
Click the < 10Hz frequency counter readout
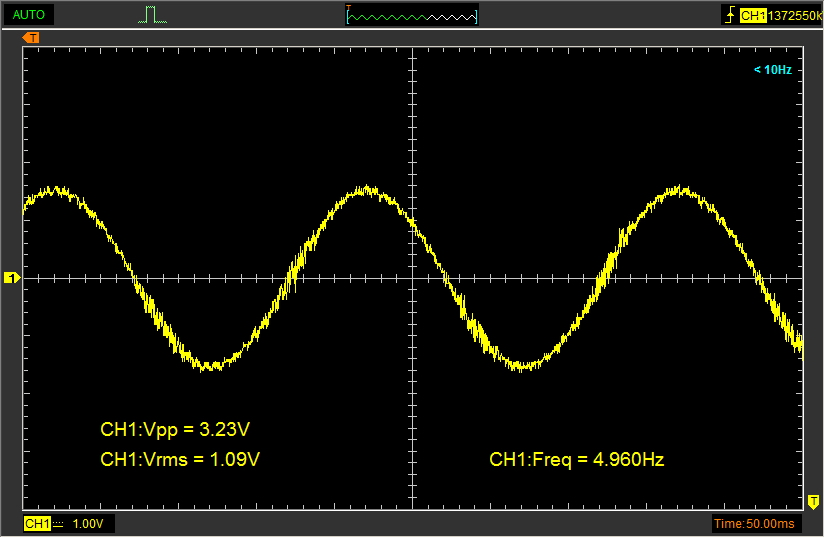[x=772, y=70]
